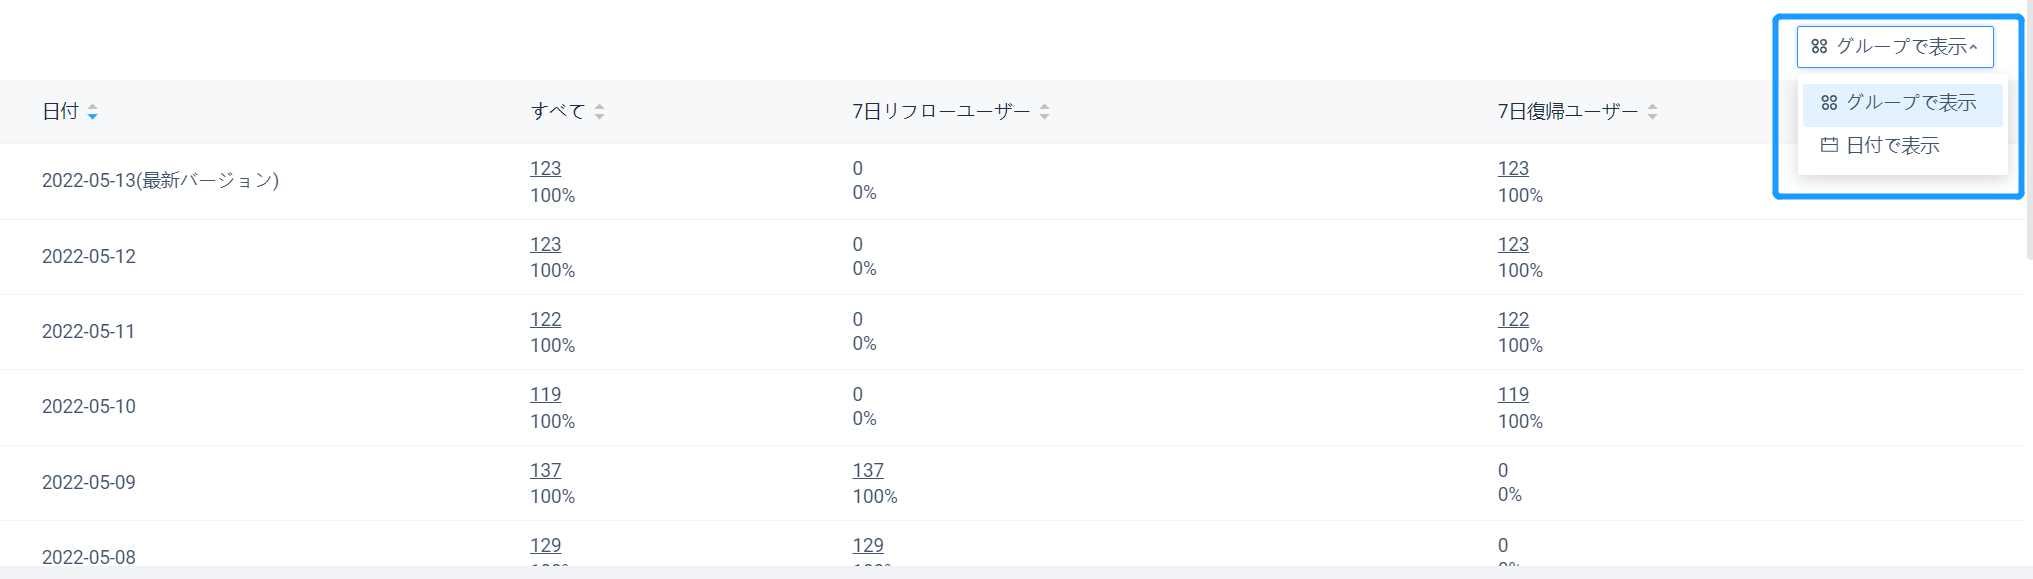This screenshot has height=579, width=2033.
Task: Click the 2022-05-13(最新バージョン) row label
Action: pyautogui.click(x=160, y=181)
